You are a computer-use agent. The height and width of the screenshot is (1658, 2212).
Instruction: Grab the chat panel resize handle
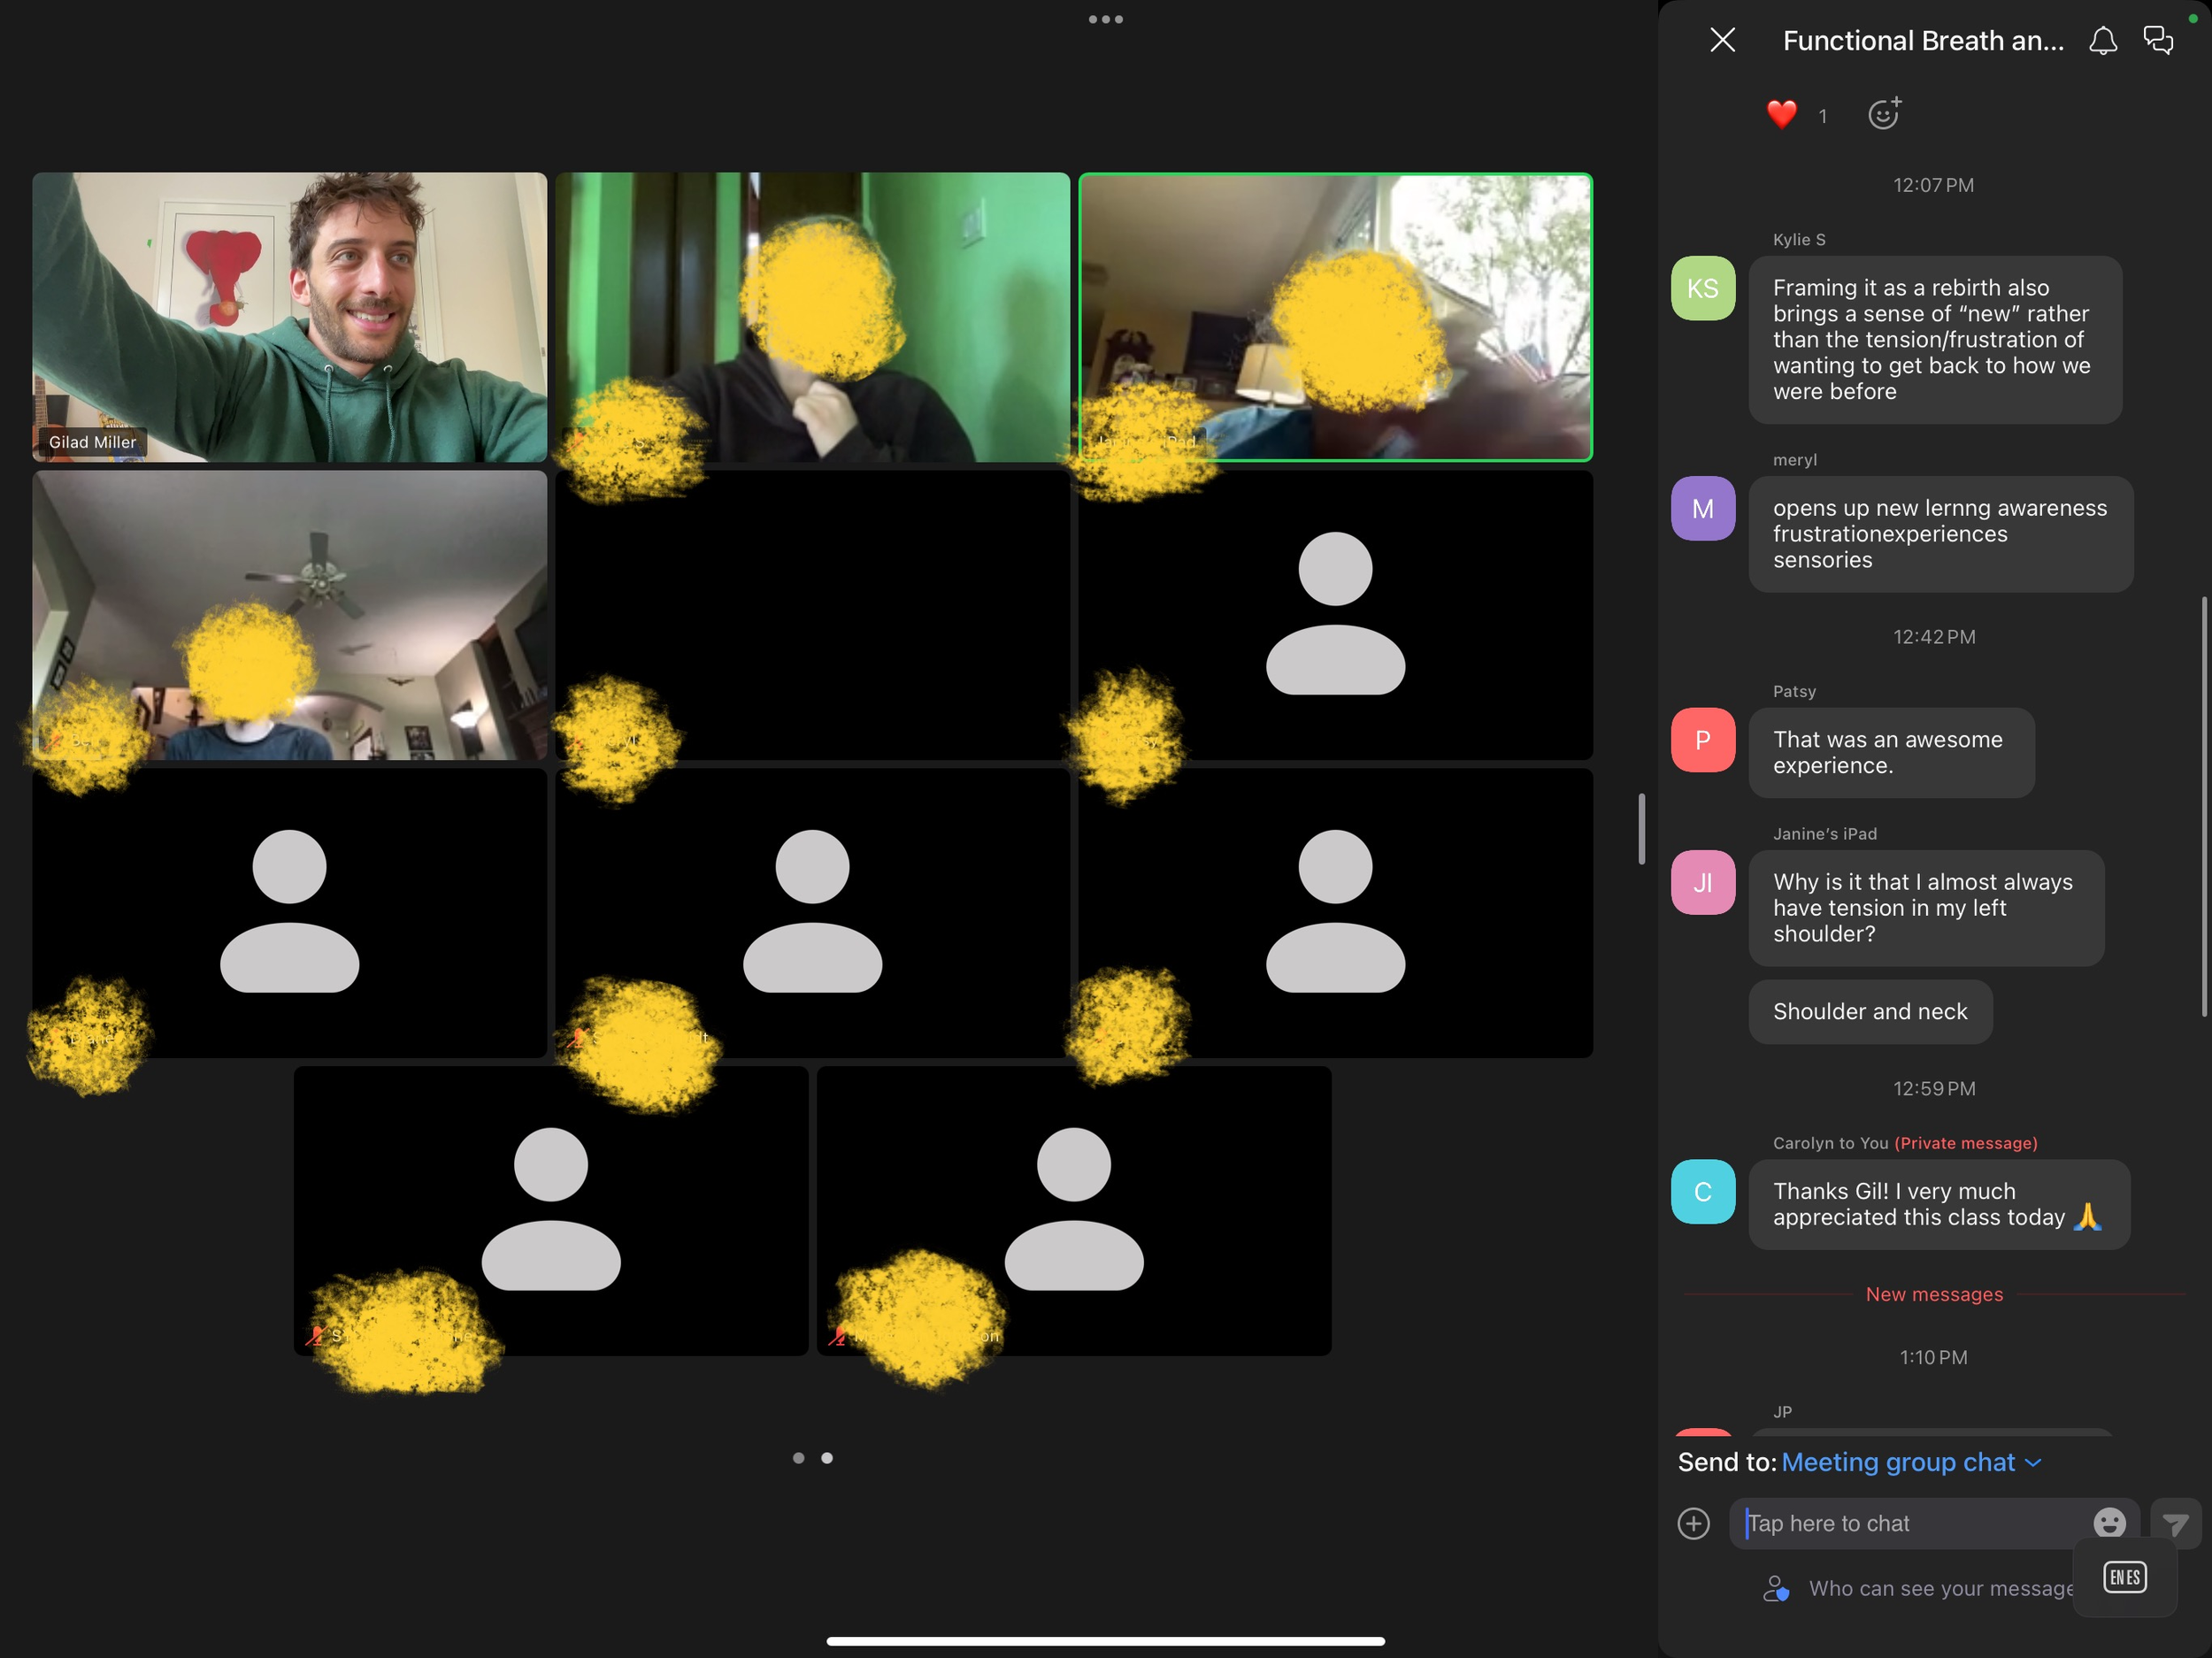(x=1641, y=828)
